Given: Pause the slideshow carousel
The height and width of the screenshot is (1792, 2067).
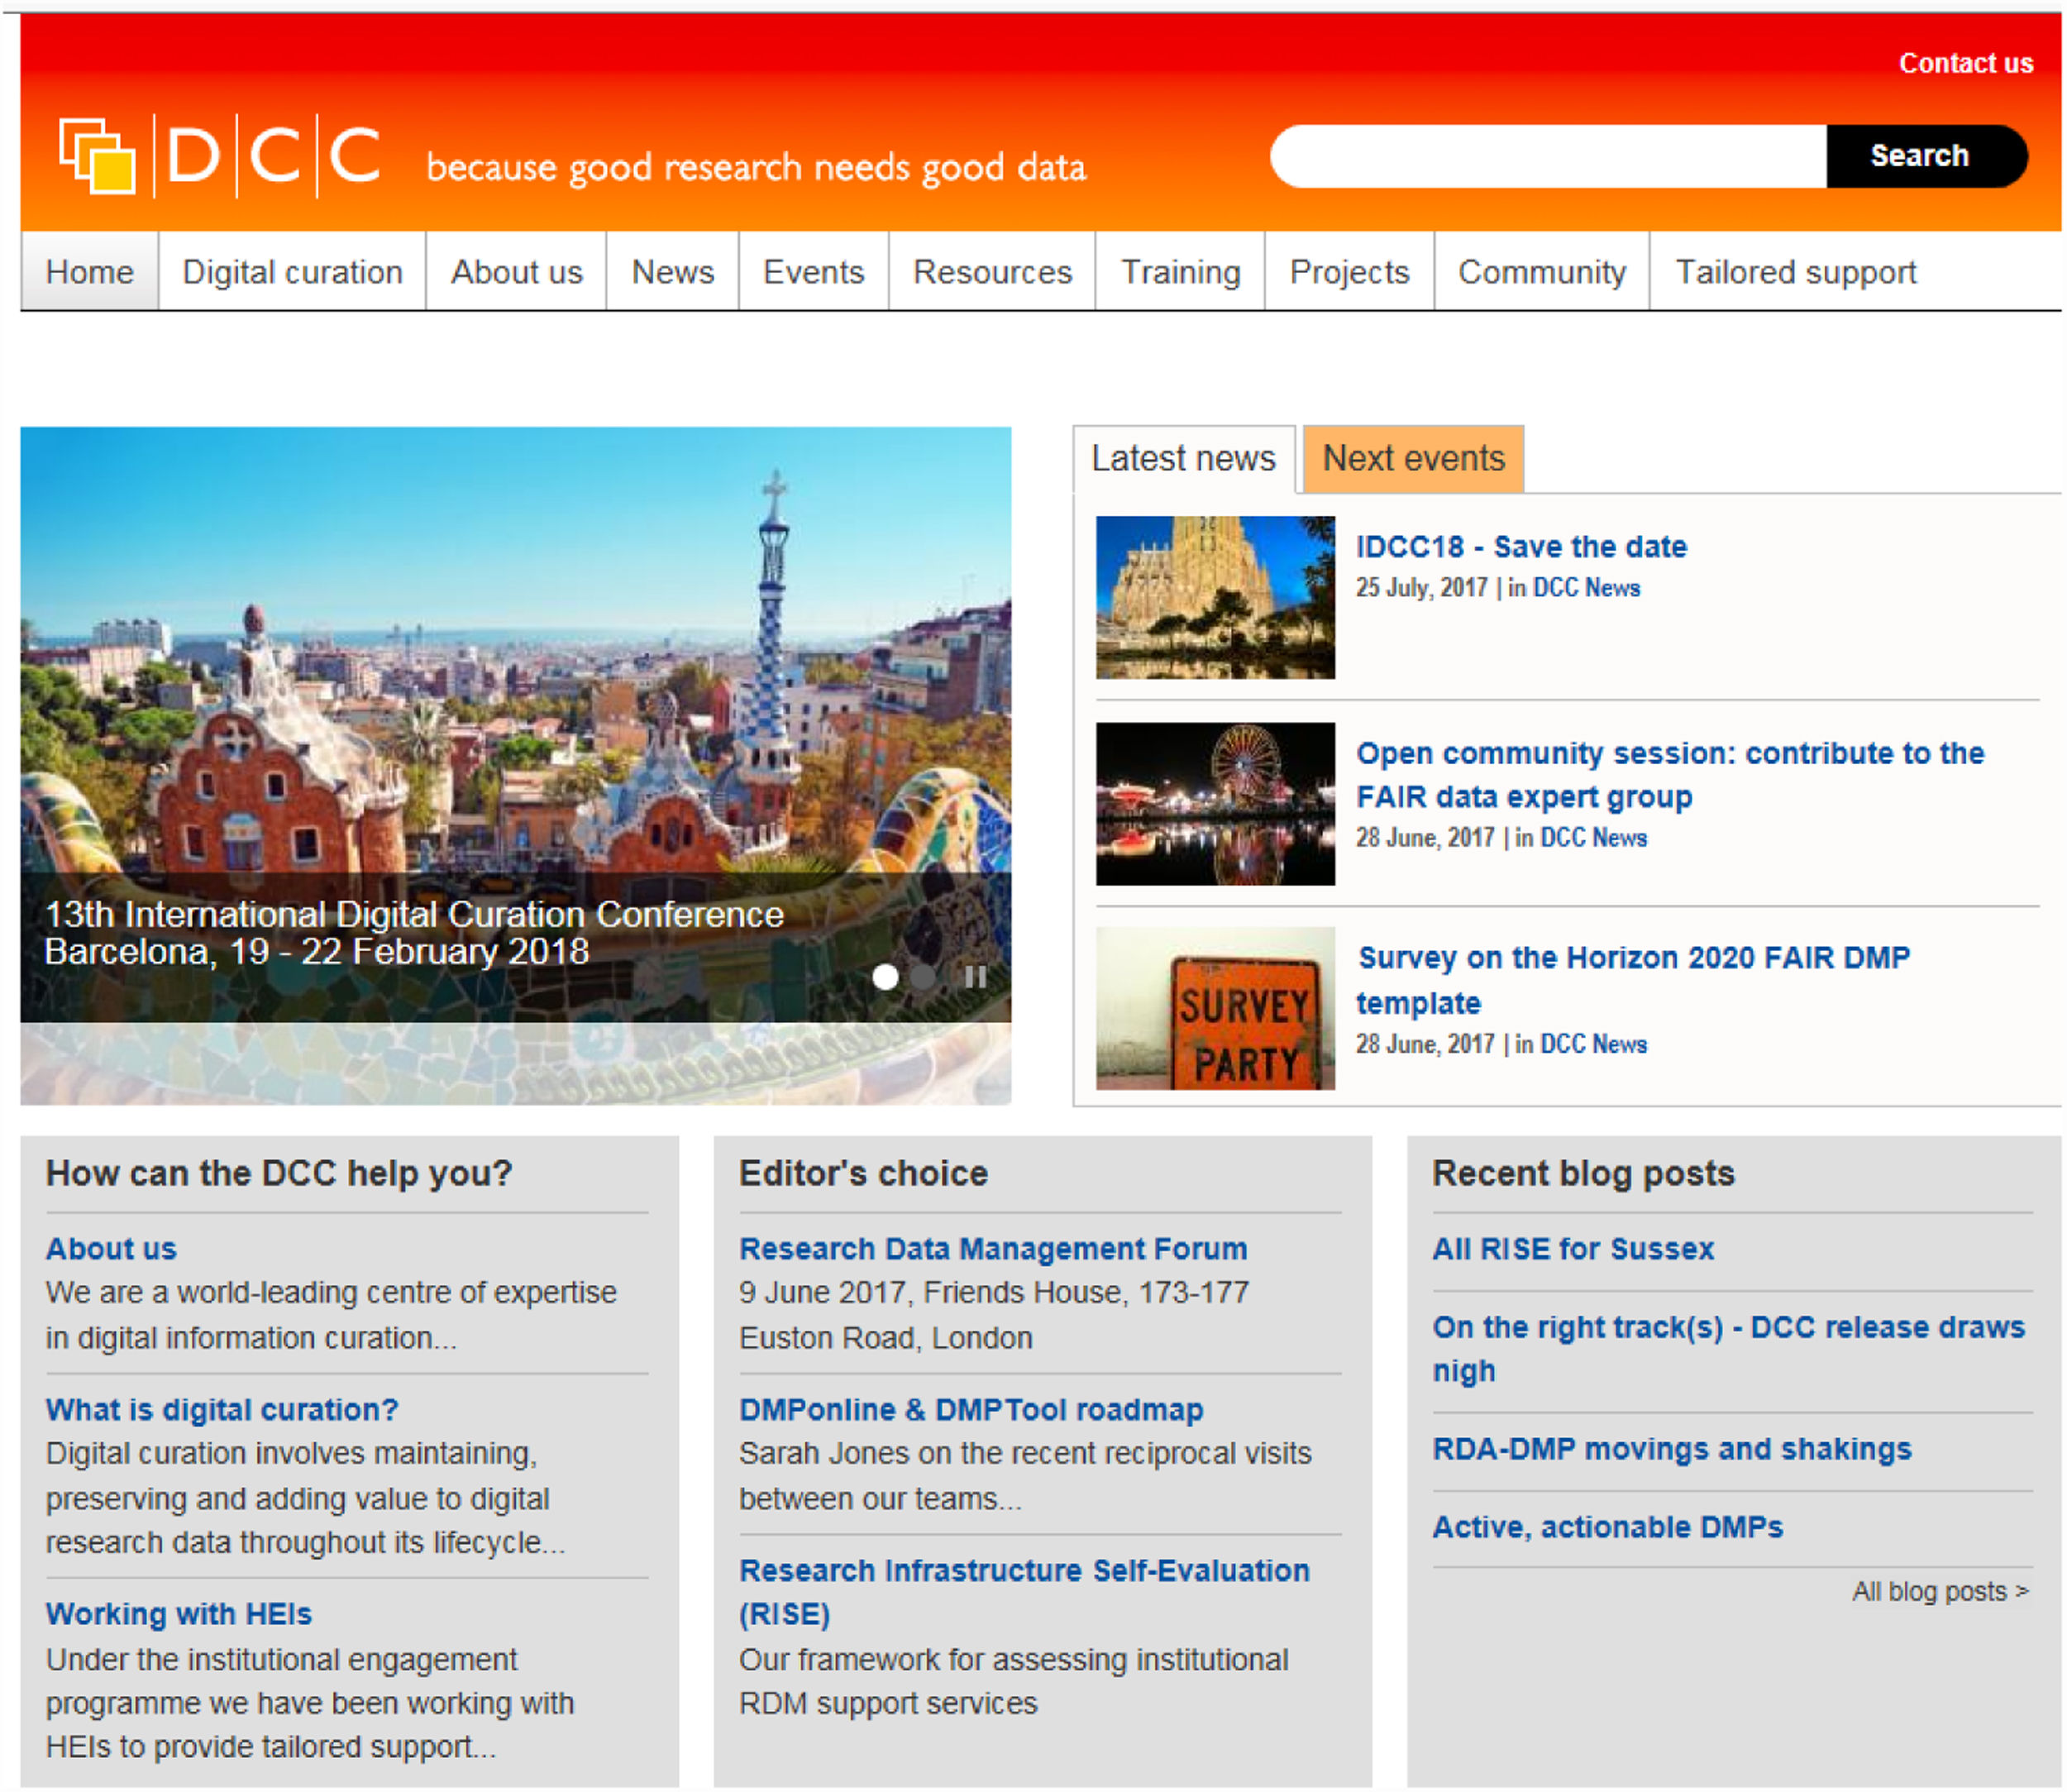Looking at the screenshot, I should point(975,977).
